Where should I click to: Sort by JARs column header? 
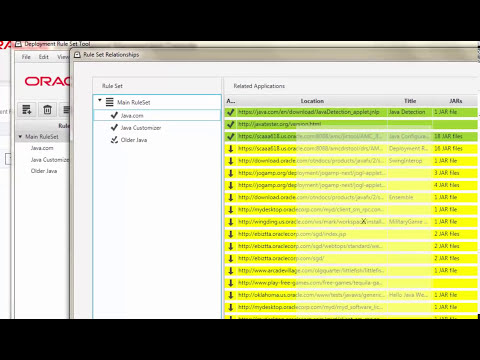click(455, 101)
